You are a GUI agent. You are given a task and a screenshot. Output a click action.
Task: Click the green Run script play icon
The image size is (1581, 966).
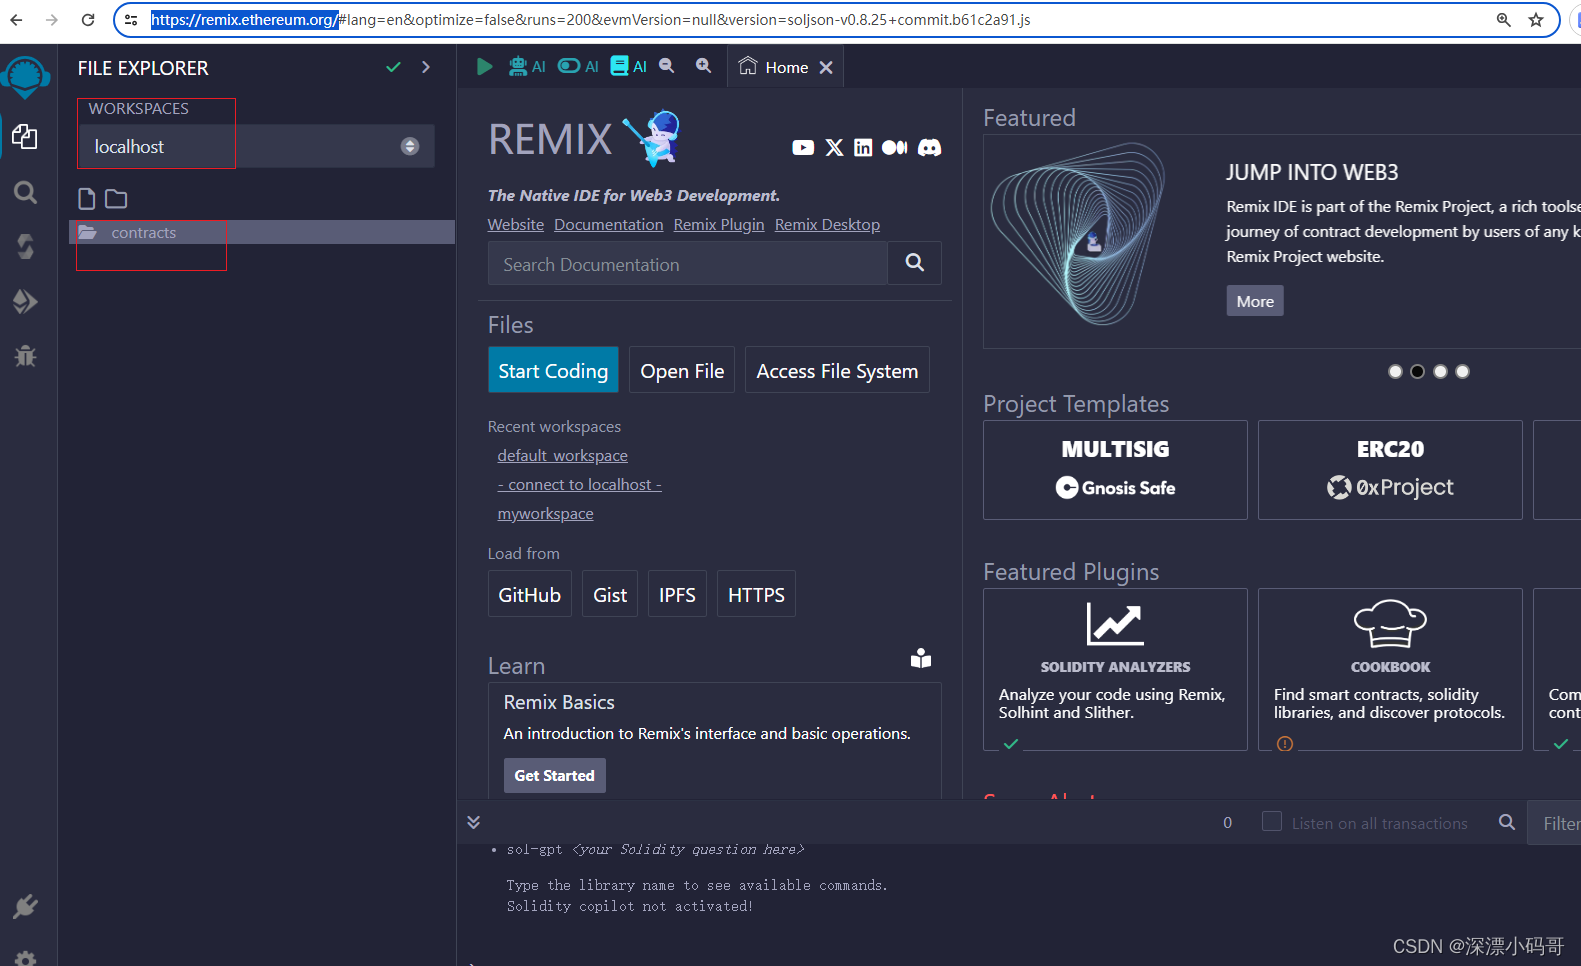(484, 66)
